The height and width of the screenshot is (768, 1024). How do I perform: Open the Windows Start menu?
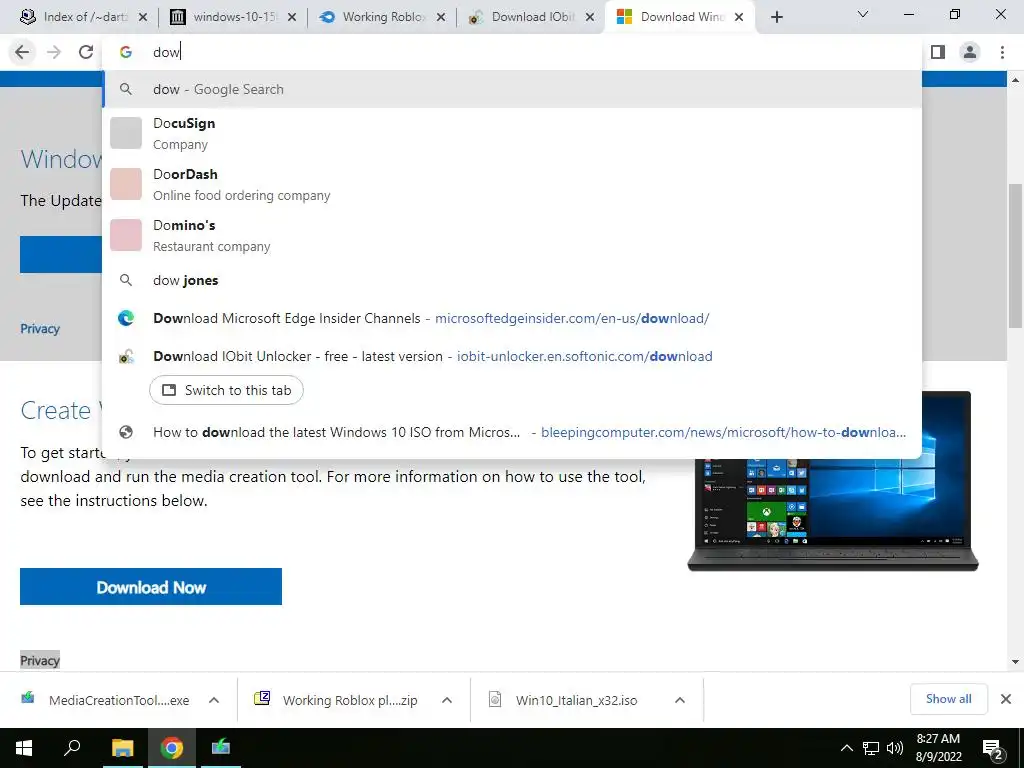pyautogui.click(x=24, y=748)
